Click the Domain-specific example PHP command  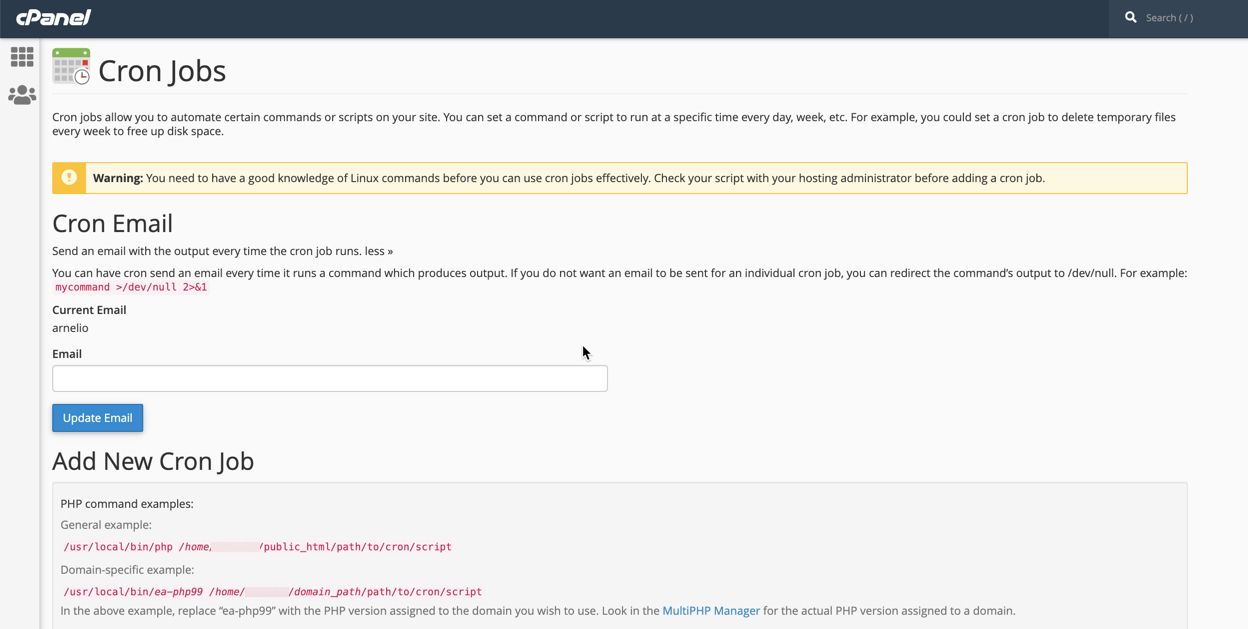[272, 592]
